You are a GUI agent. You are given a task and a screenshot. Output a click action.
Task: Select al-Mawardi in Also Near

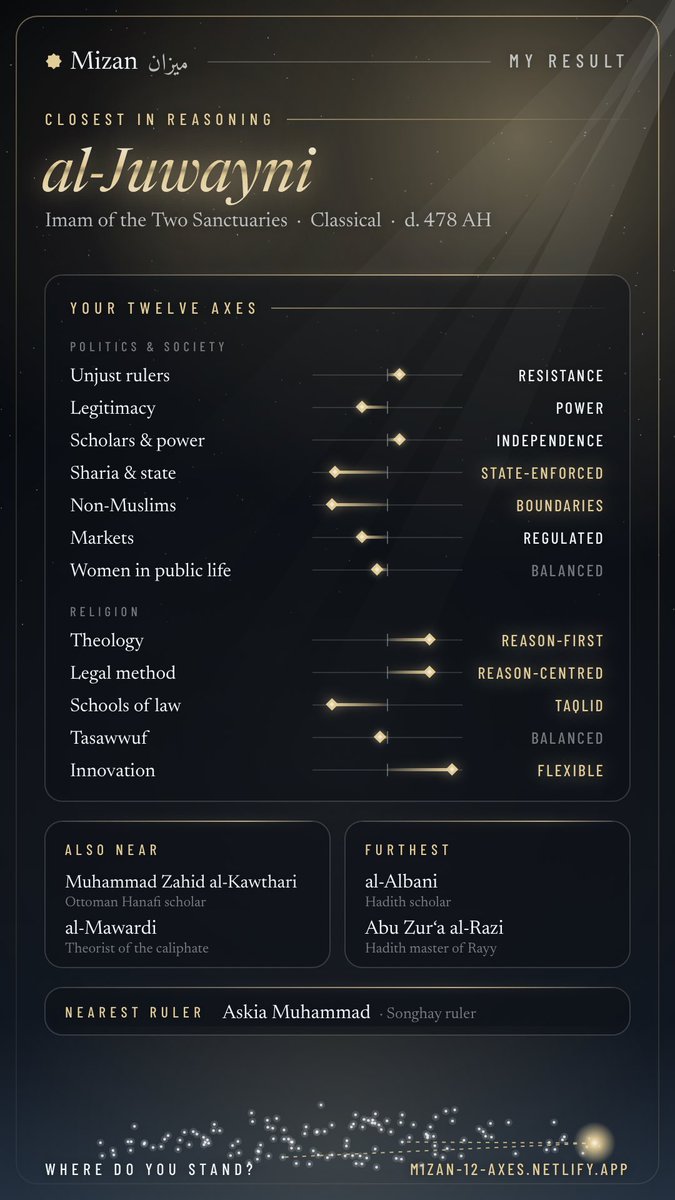click(109, 927)
